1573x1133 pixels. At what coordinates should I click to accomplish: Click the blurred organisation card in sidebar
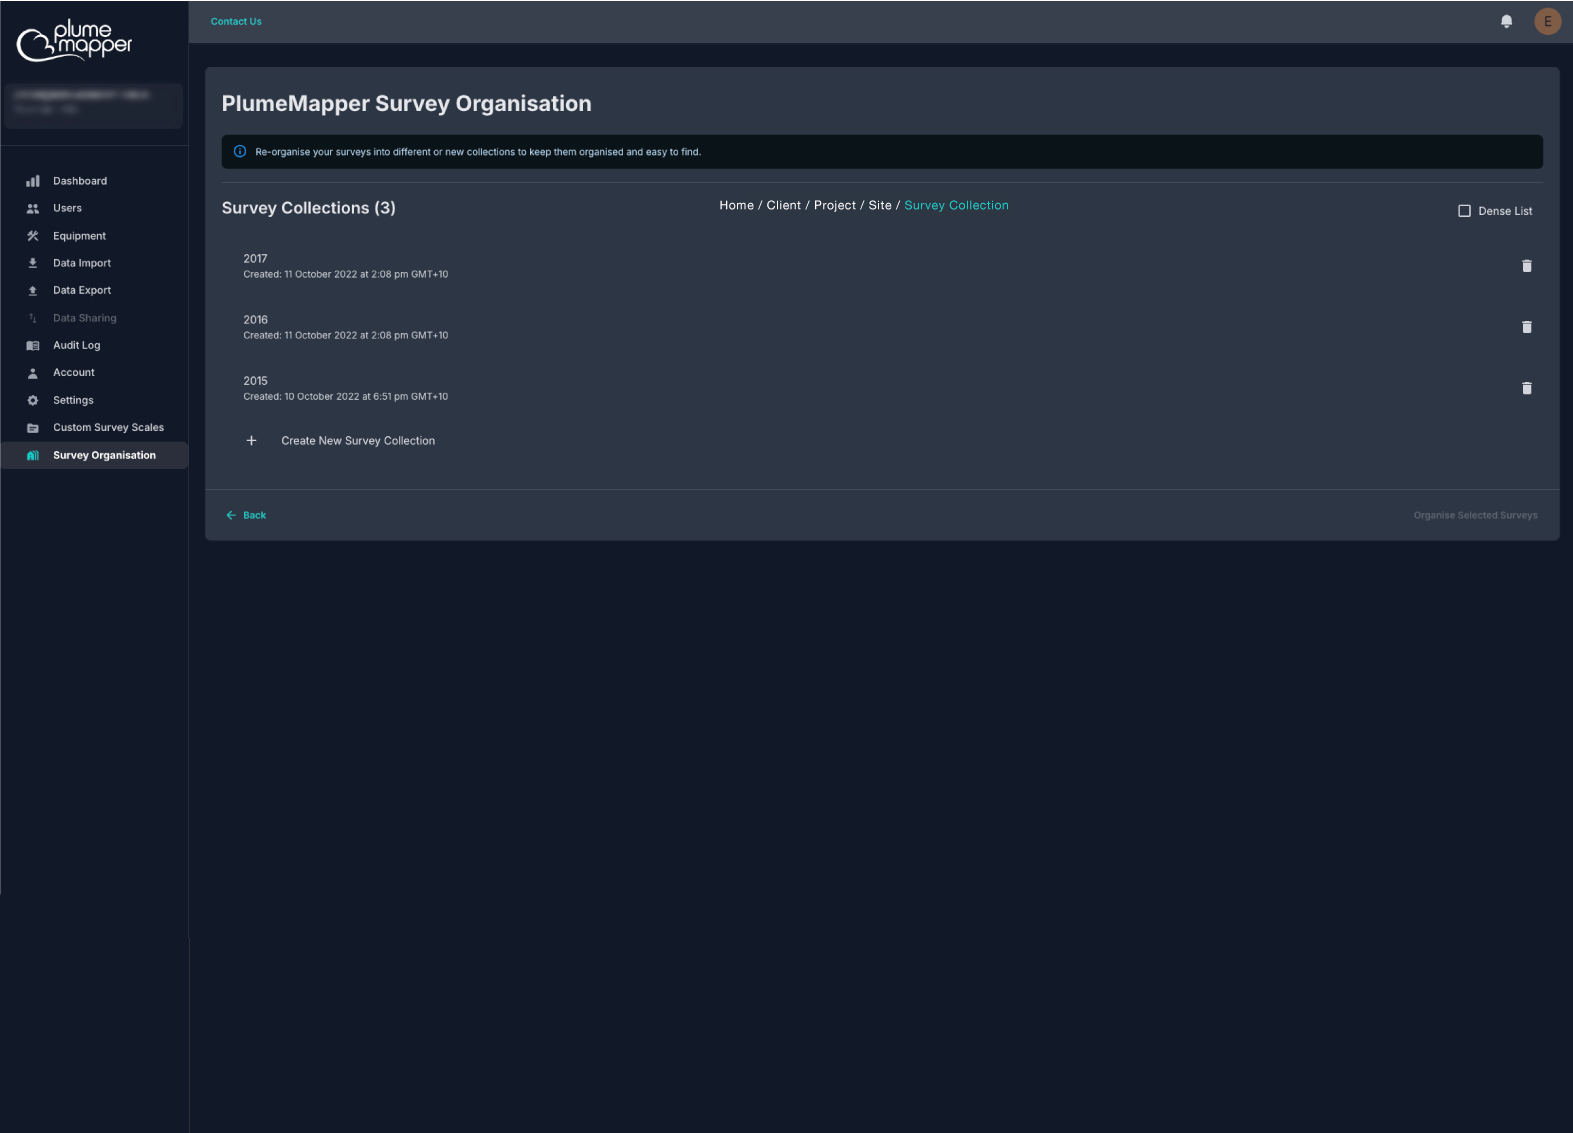pos(94,106)
